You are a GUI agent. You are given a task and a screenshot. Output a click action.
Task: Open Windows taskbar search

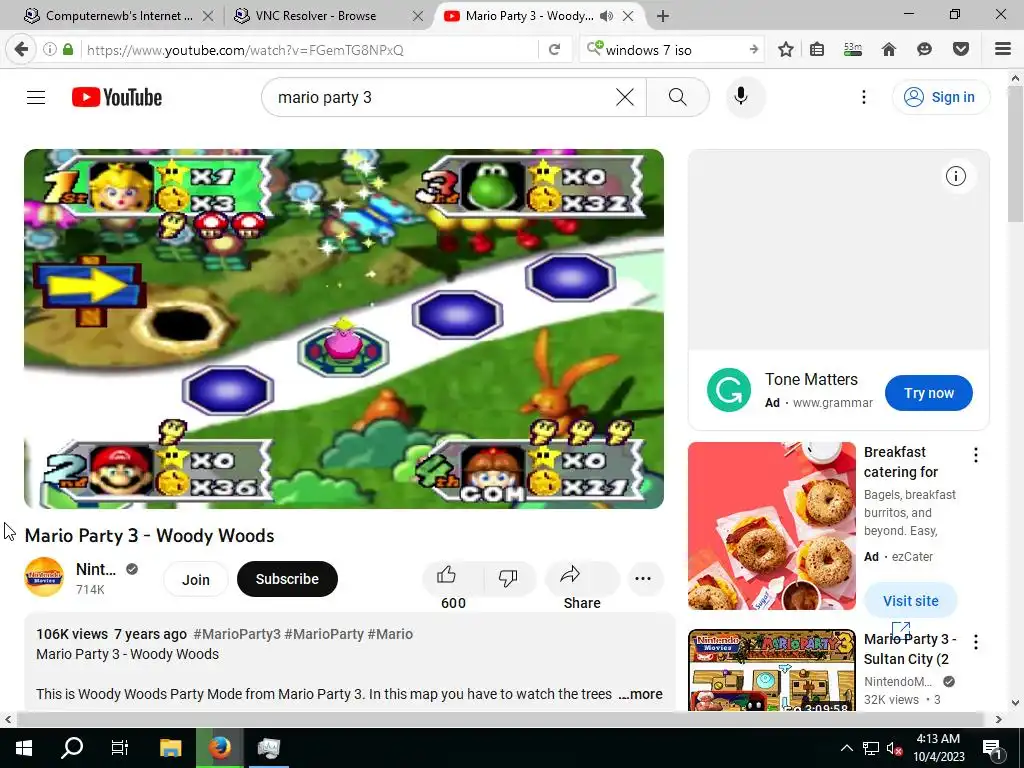pyautogui.click(x=72, y=748)
